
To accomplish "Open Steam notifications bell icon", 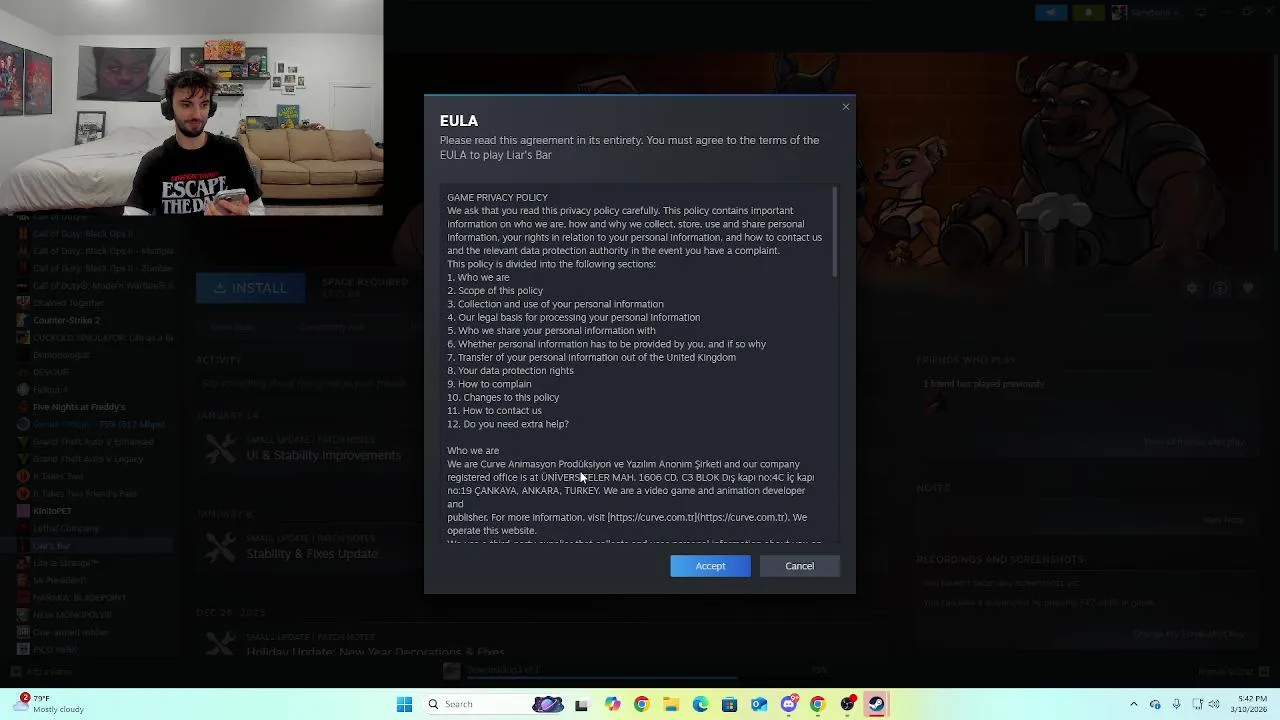I will pos(1088,12).
